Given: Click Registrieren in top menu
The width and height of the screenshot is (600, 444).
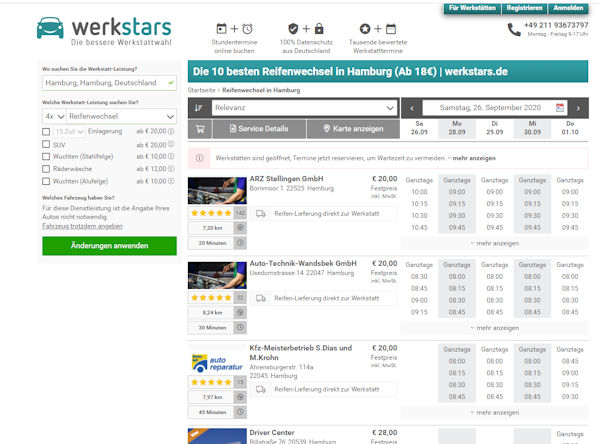Looking at the screenshot, I should (524, 8).
